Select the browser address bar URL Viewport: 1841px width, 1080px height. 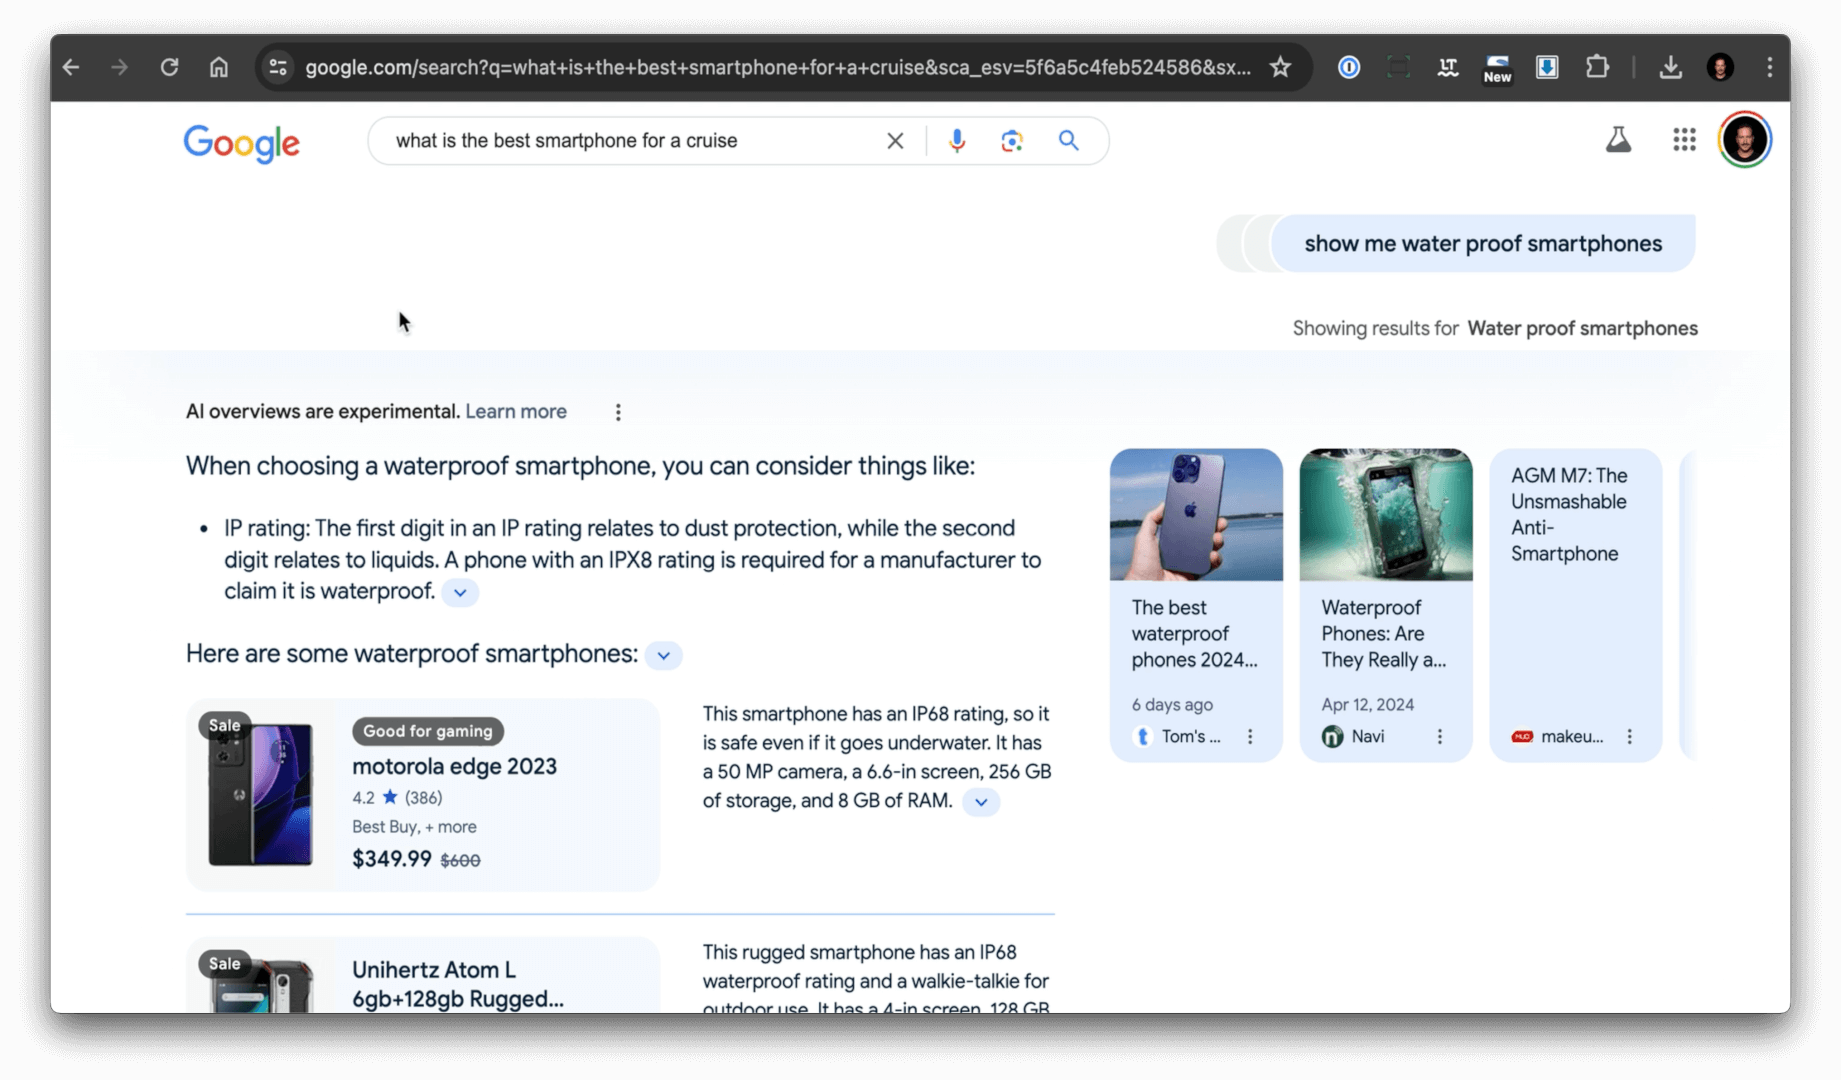(x=778, y=67)
